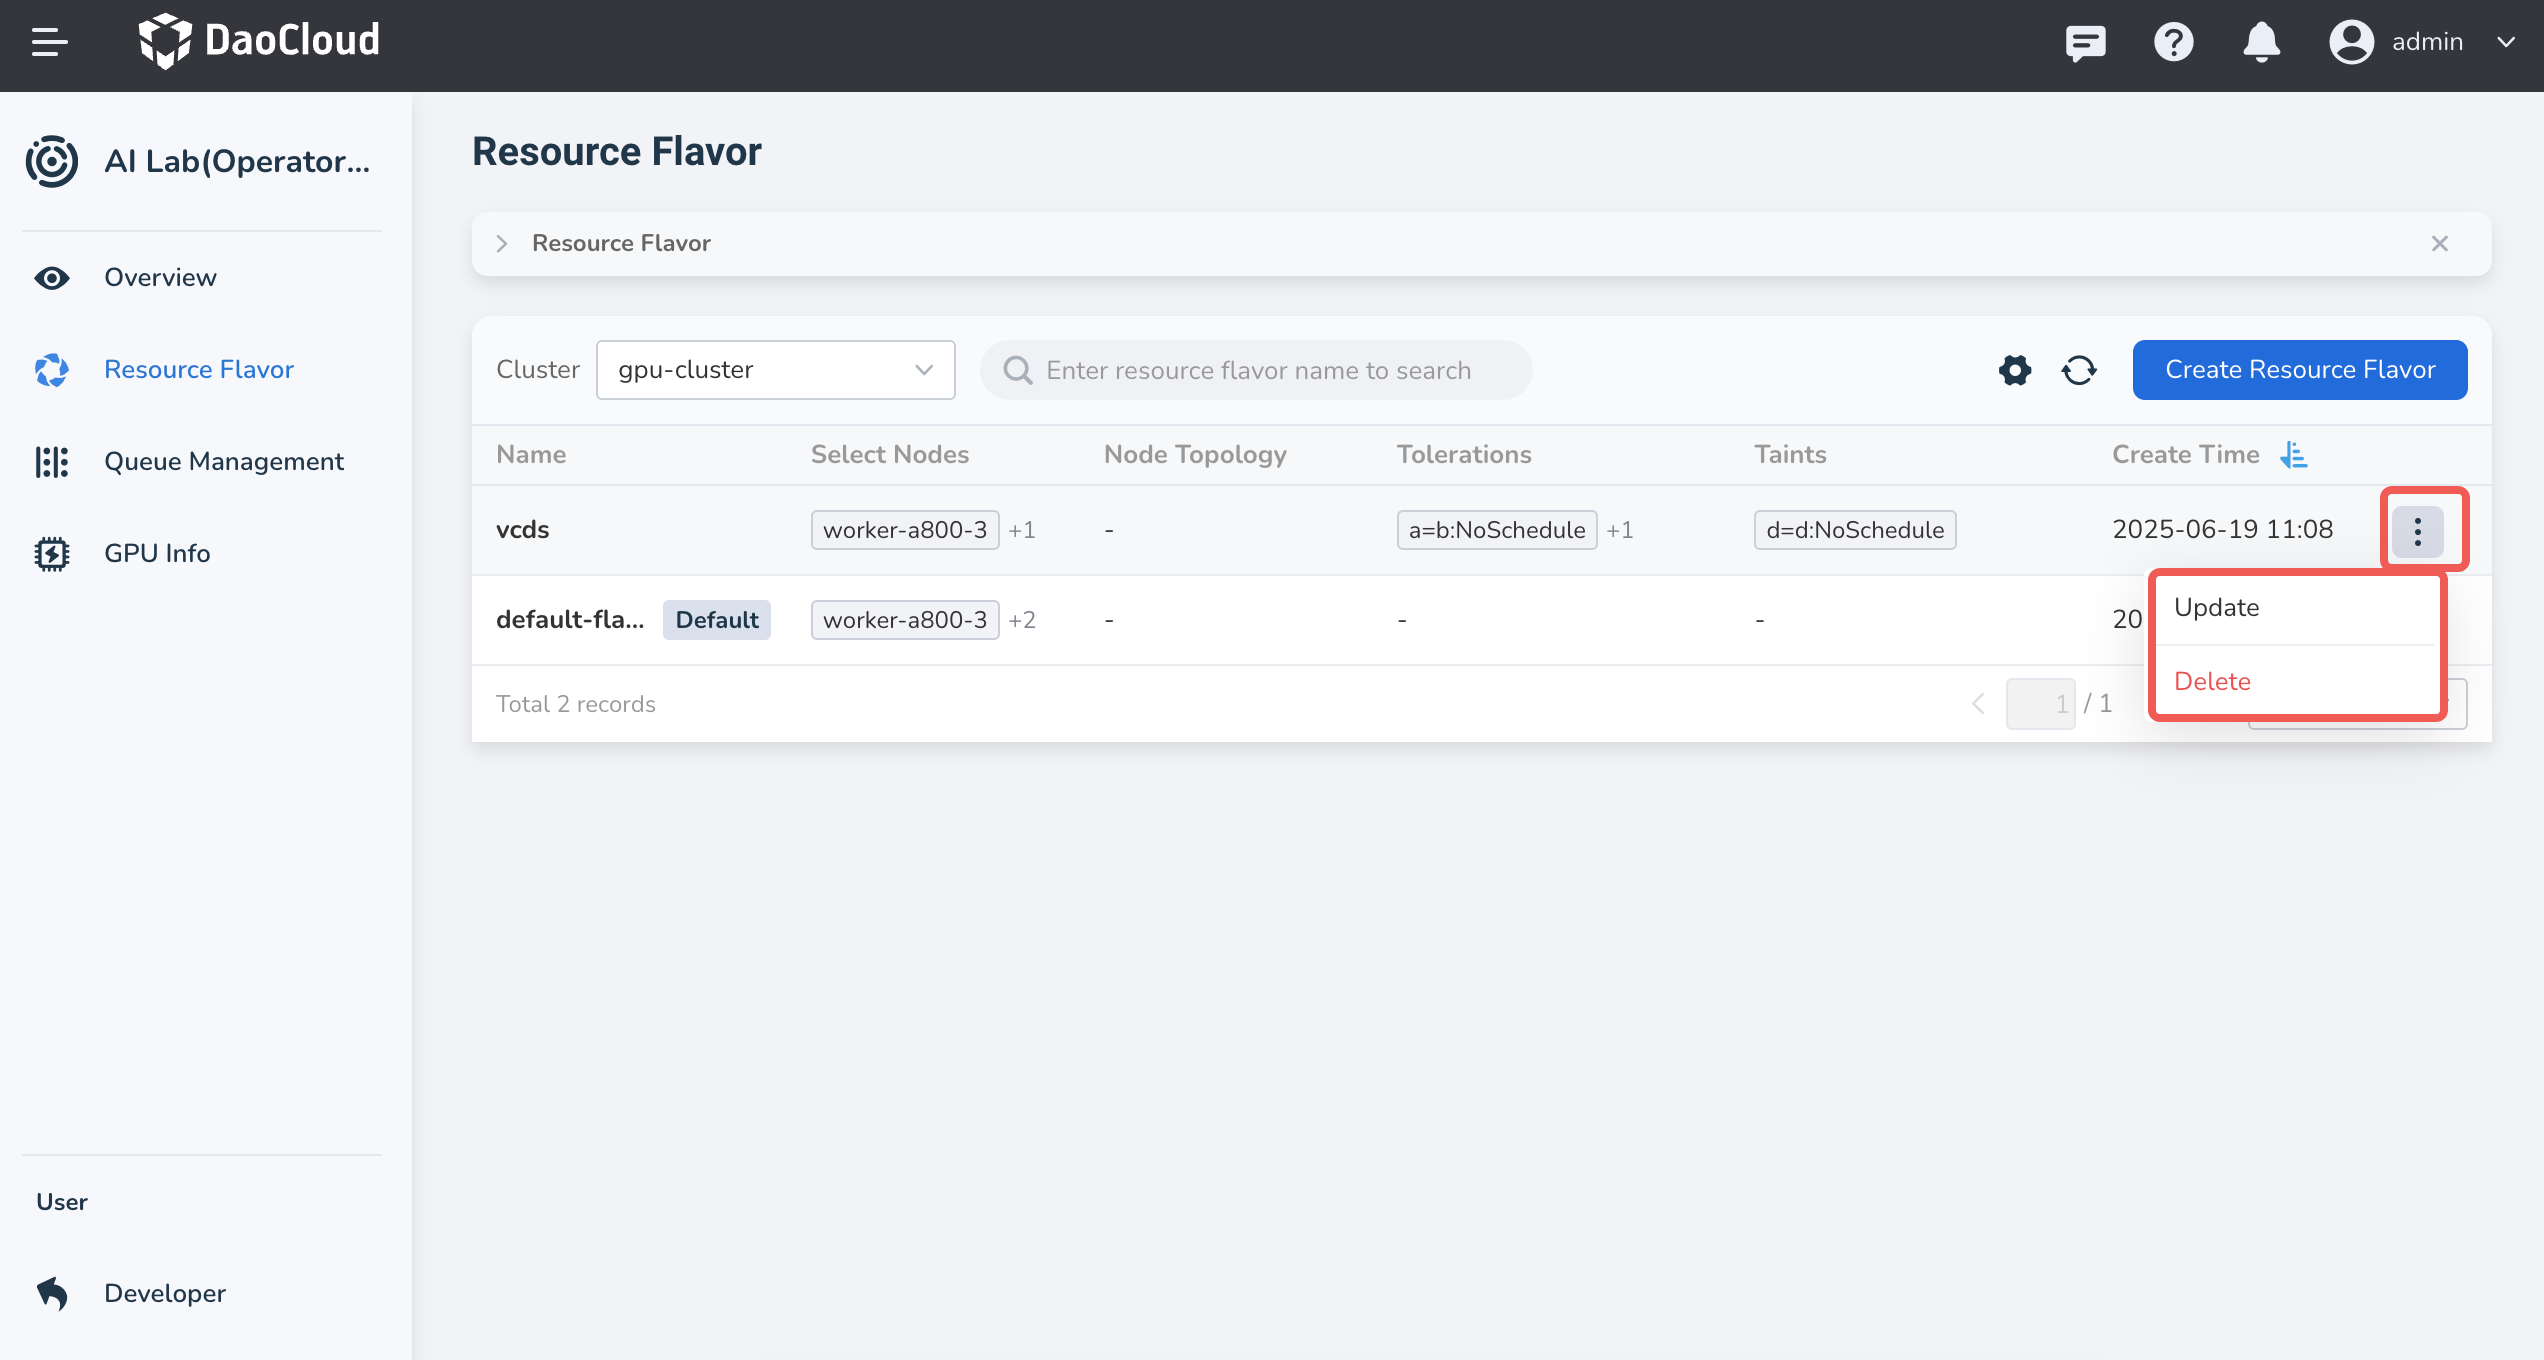Click the three-dot actions button for vcds

(2417, 530)
